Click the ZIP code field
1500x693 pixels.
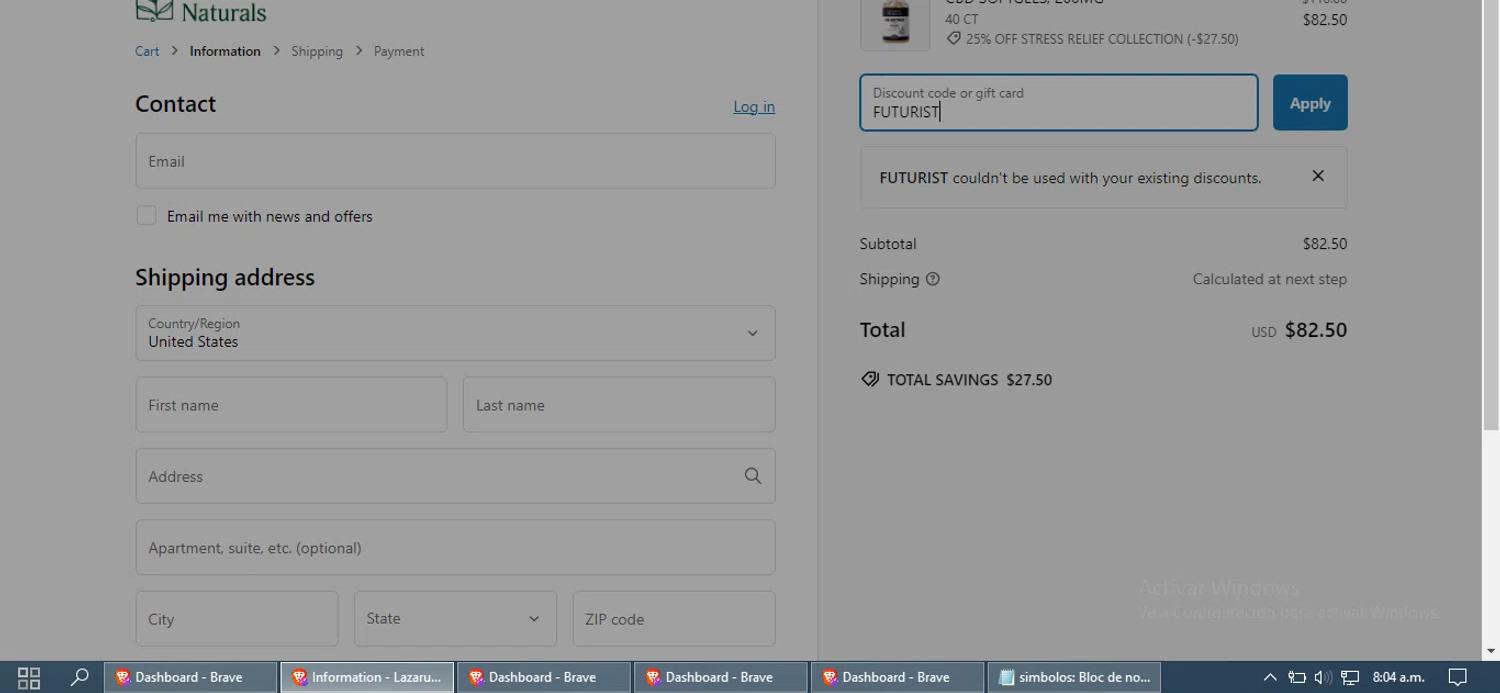(673, 619)
